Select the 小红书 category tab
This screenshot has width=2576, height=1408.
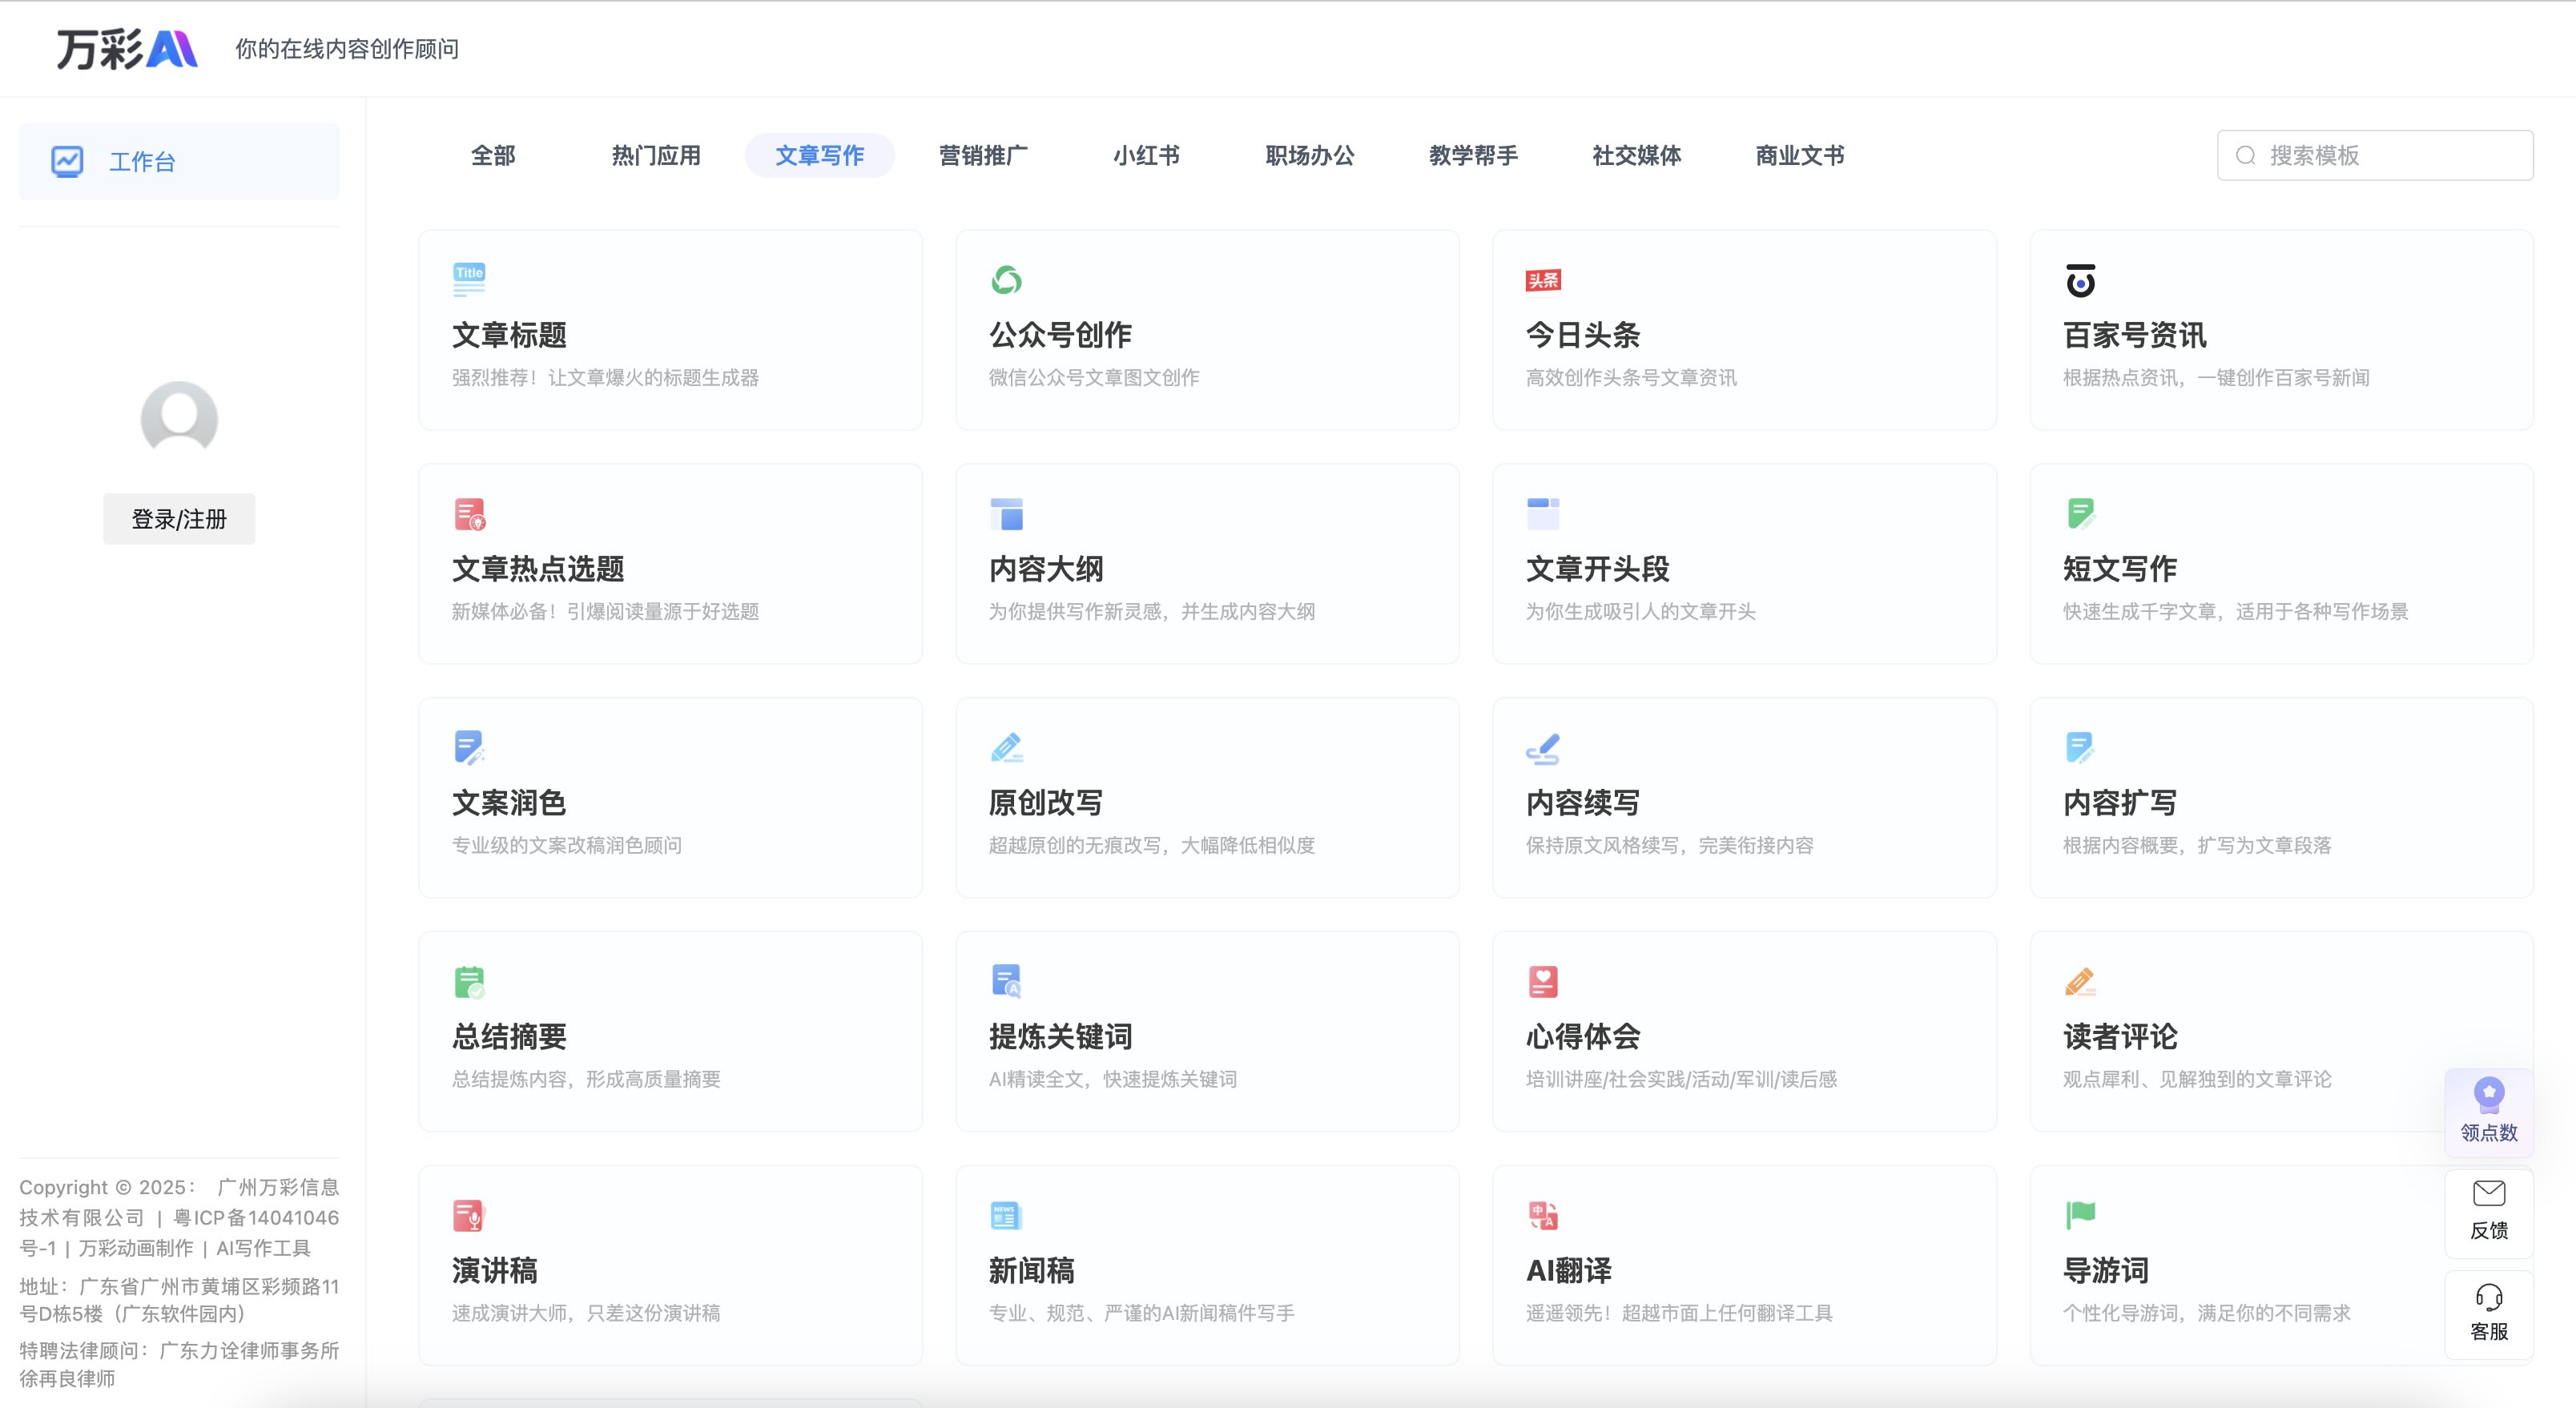[x=1146, y=155]
